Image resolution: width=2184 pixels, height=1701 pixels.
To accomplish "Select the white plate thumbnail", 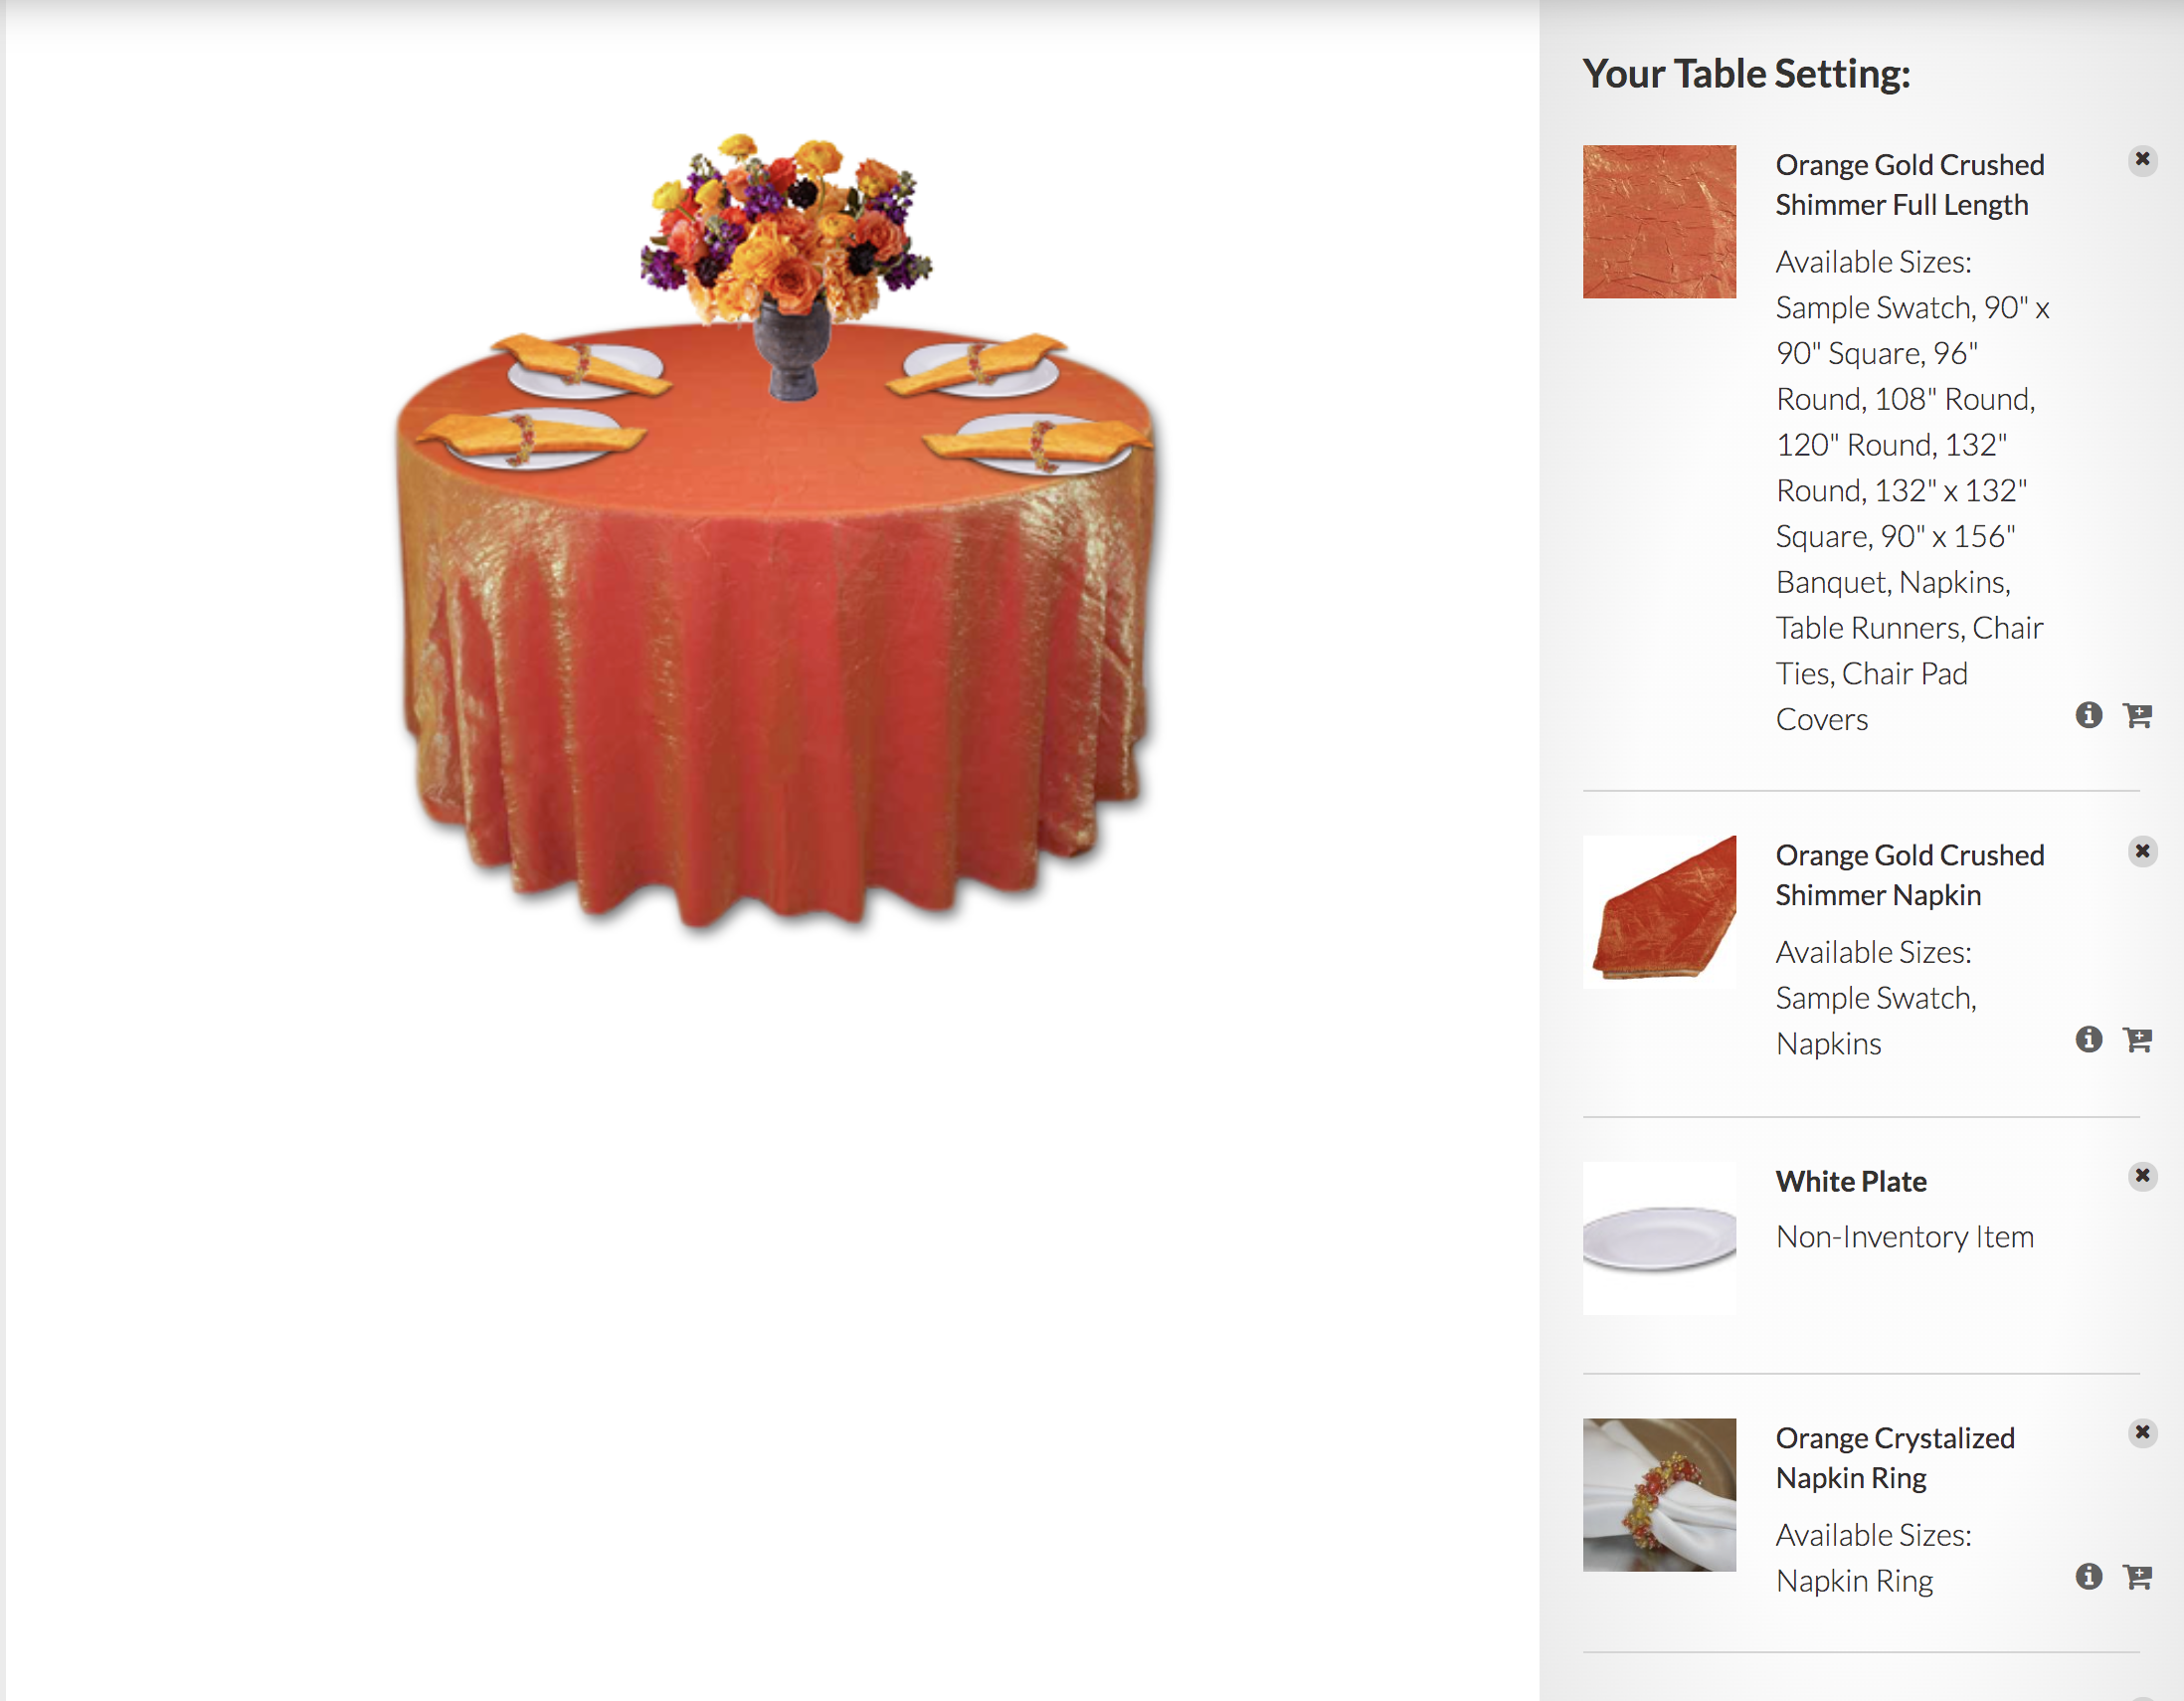I will (x=1659, y=1238).
